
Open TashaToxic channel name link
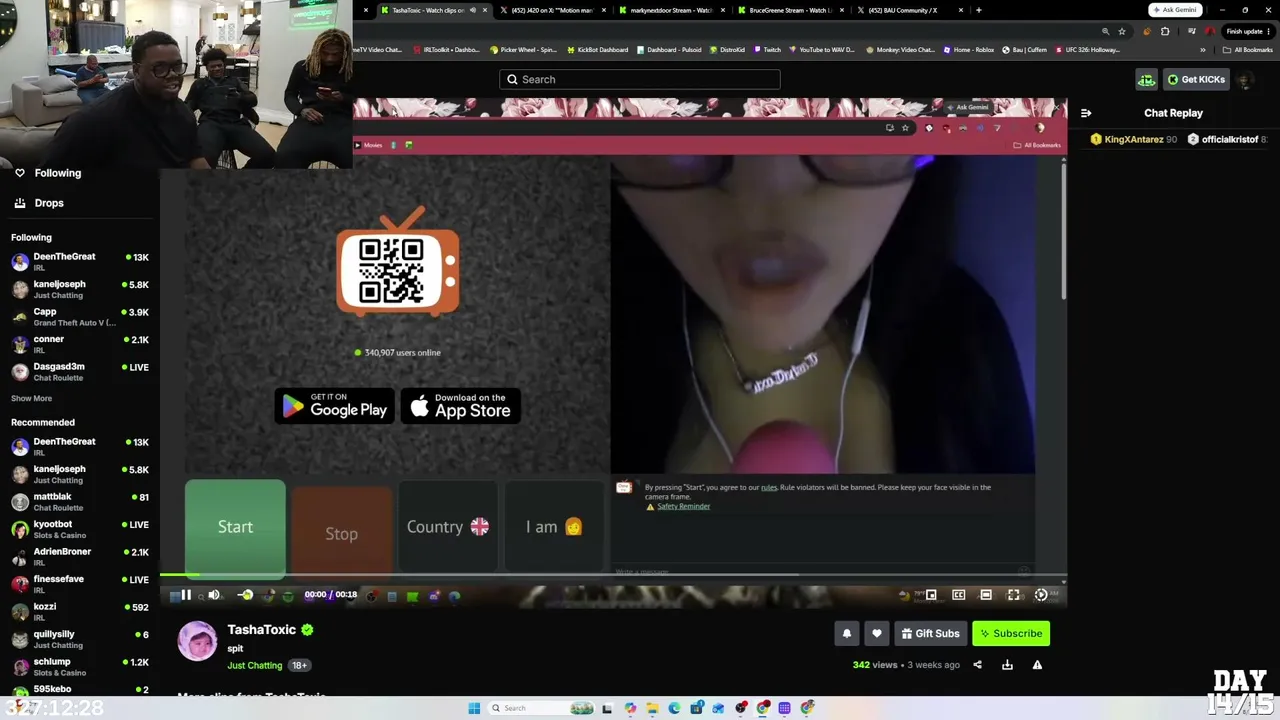point(262,630)
